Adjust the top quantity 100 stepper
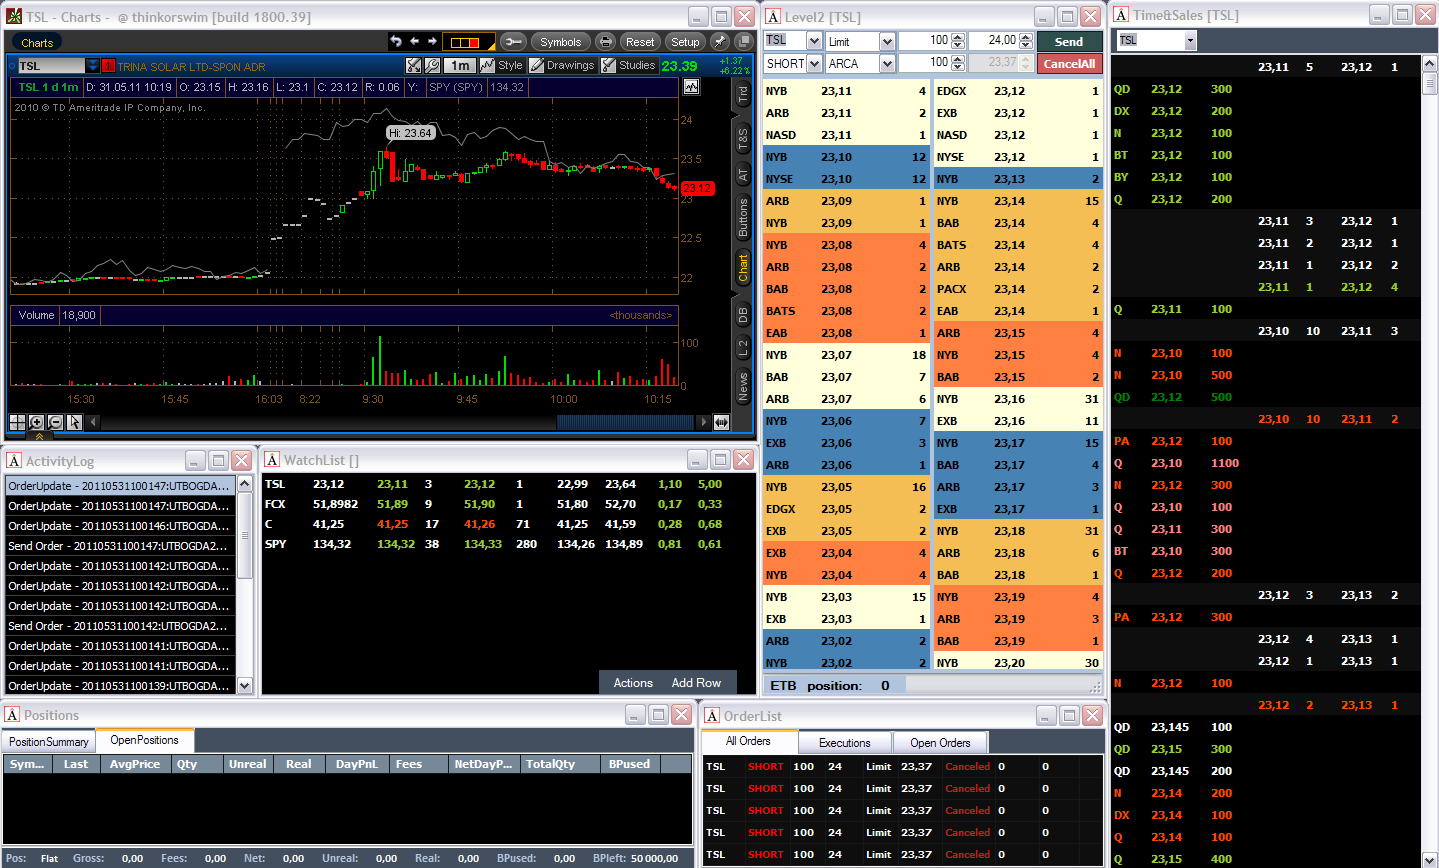The width and height of the screenshot is (1439, 868). pyautogui.click(x=958, y=41)
